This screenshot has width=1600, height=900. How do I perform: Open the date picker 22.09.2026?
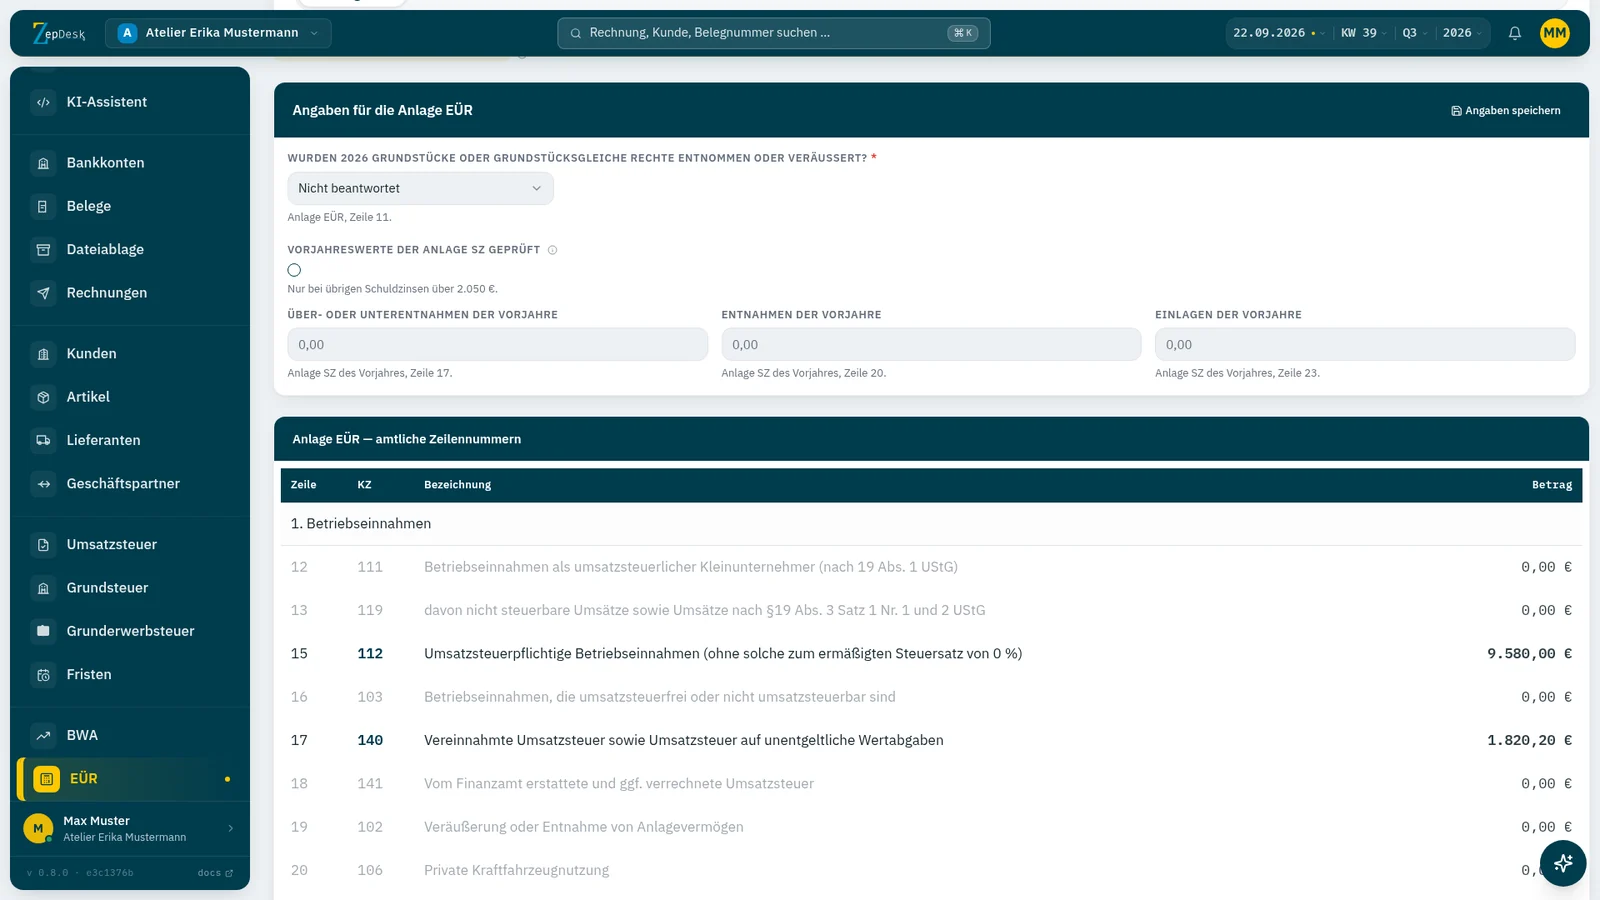(1278, 33)
